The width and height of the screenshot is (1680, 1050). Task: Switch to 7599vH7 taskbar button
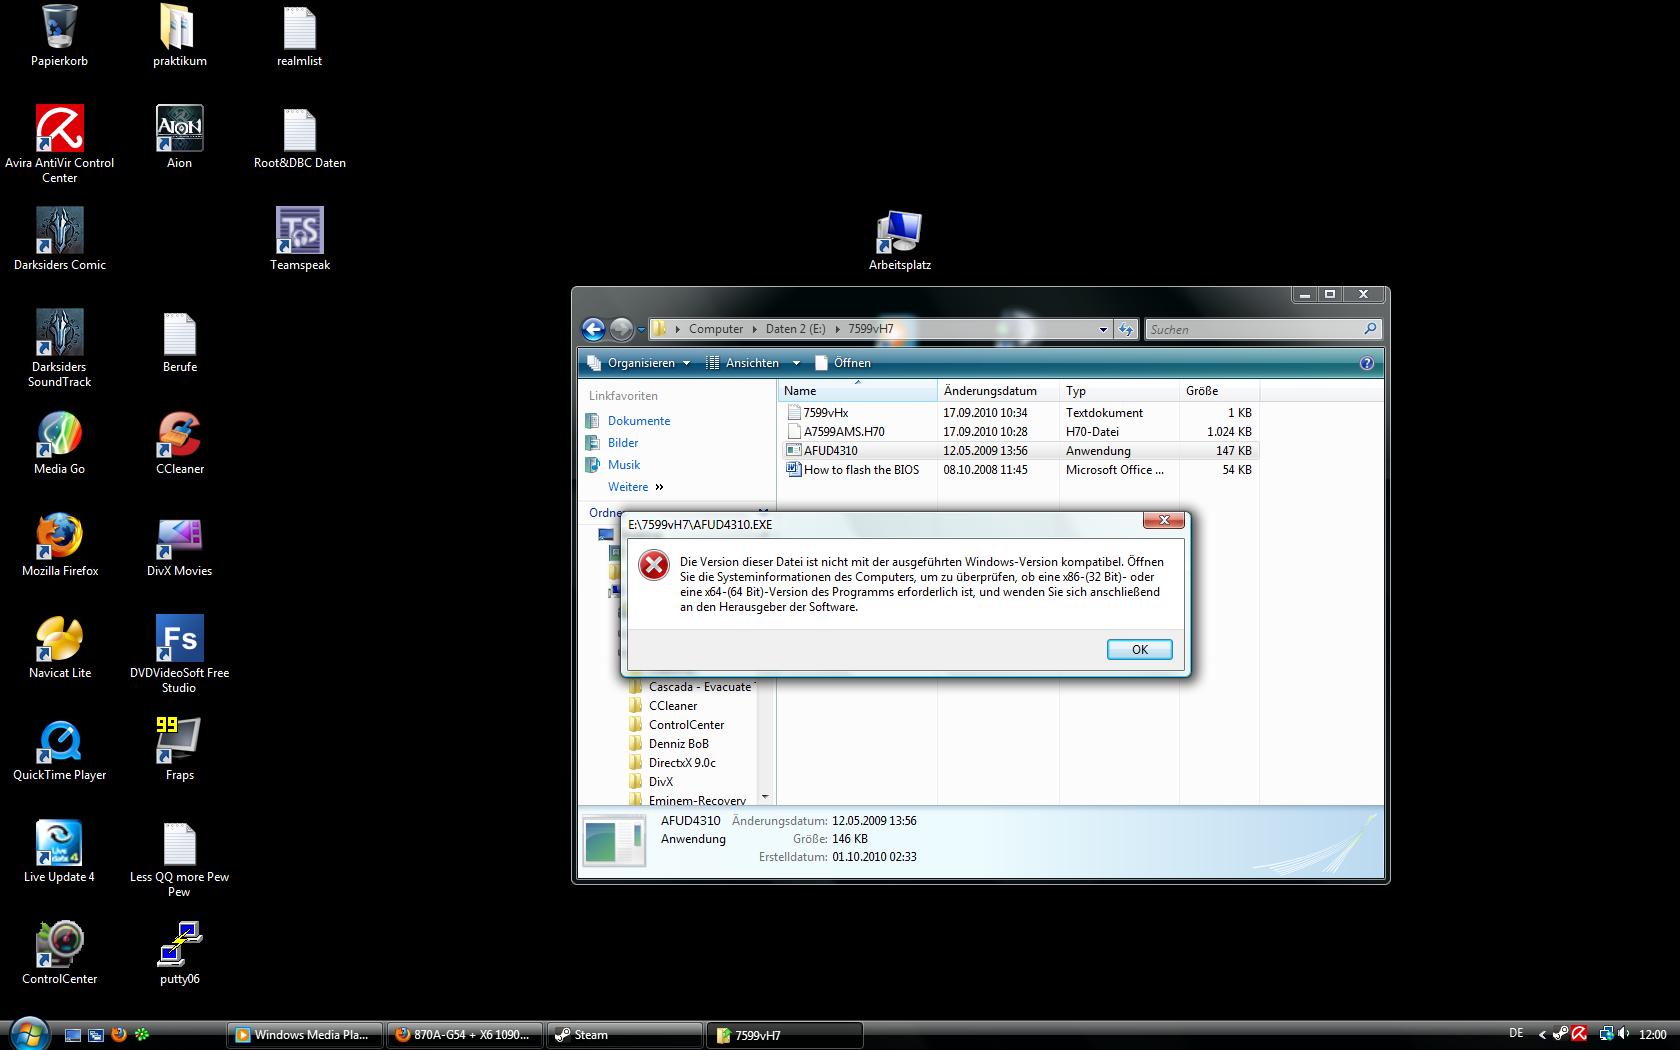click(x=786, y=1035)
